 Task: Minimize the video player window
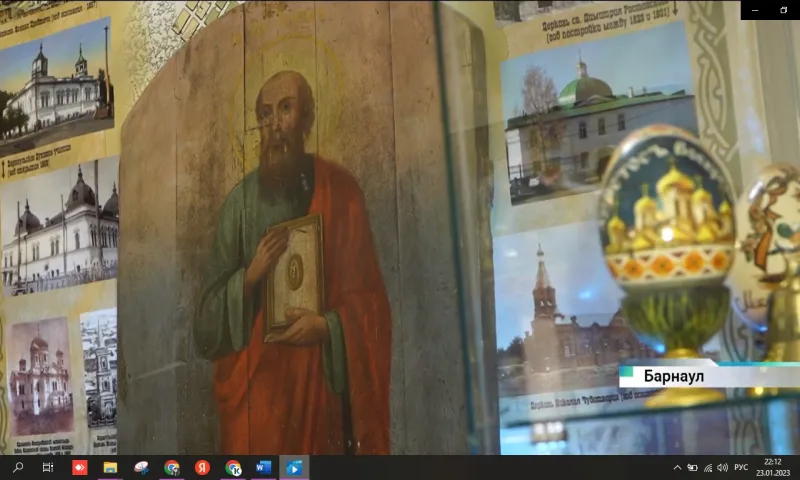coord(755,10)
